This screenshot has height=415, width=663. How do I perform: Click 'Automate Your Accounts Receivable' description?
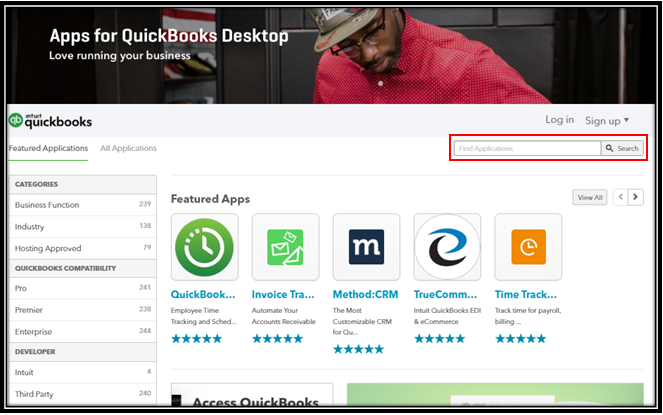coord(284,316)
